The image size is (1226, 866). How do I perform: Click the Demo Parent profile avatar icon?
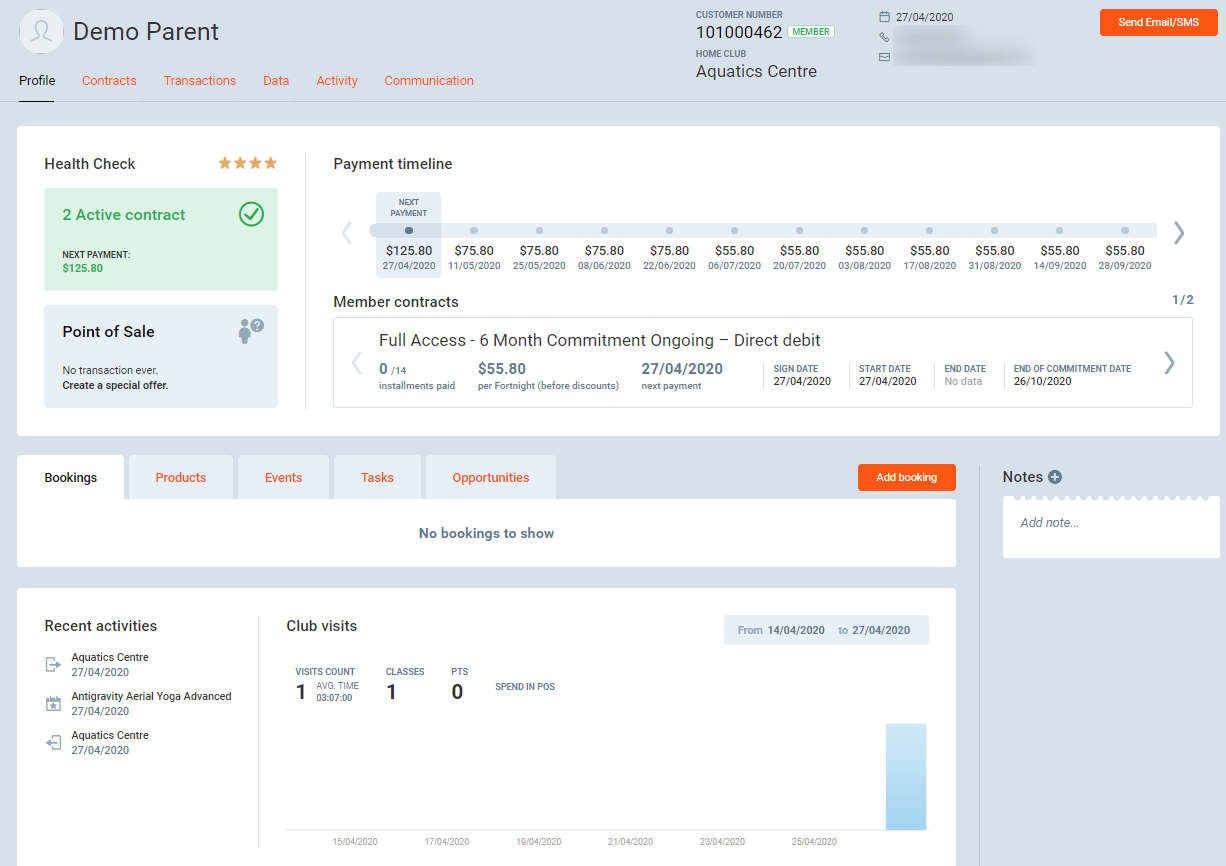[x=41, y=32]
